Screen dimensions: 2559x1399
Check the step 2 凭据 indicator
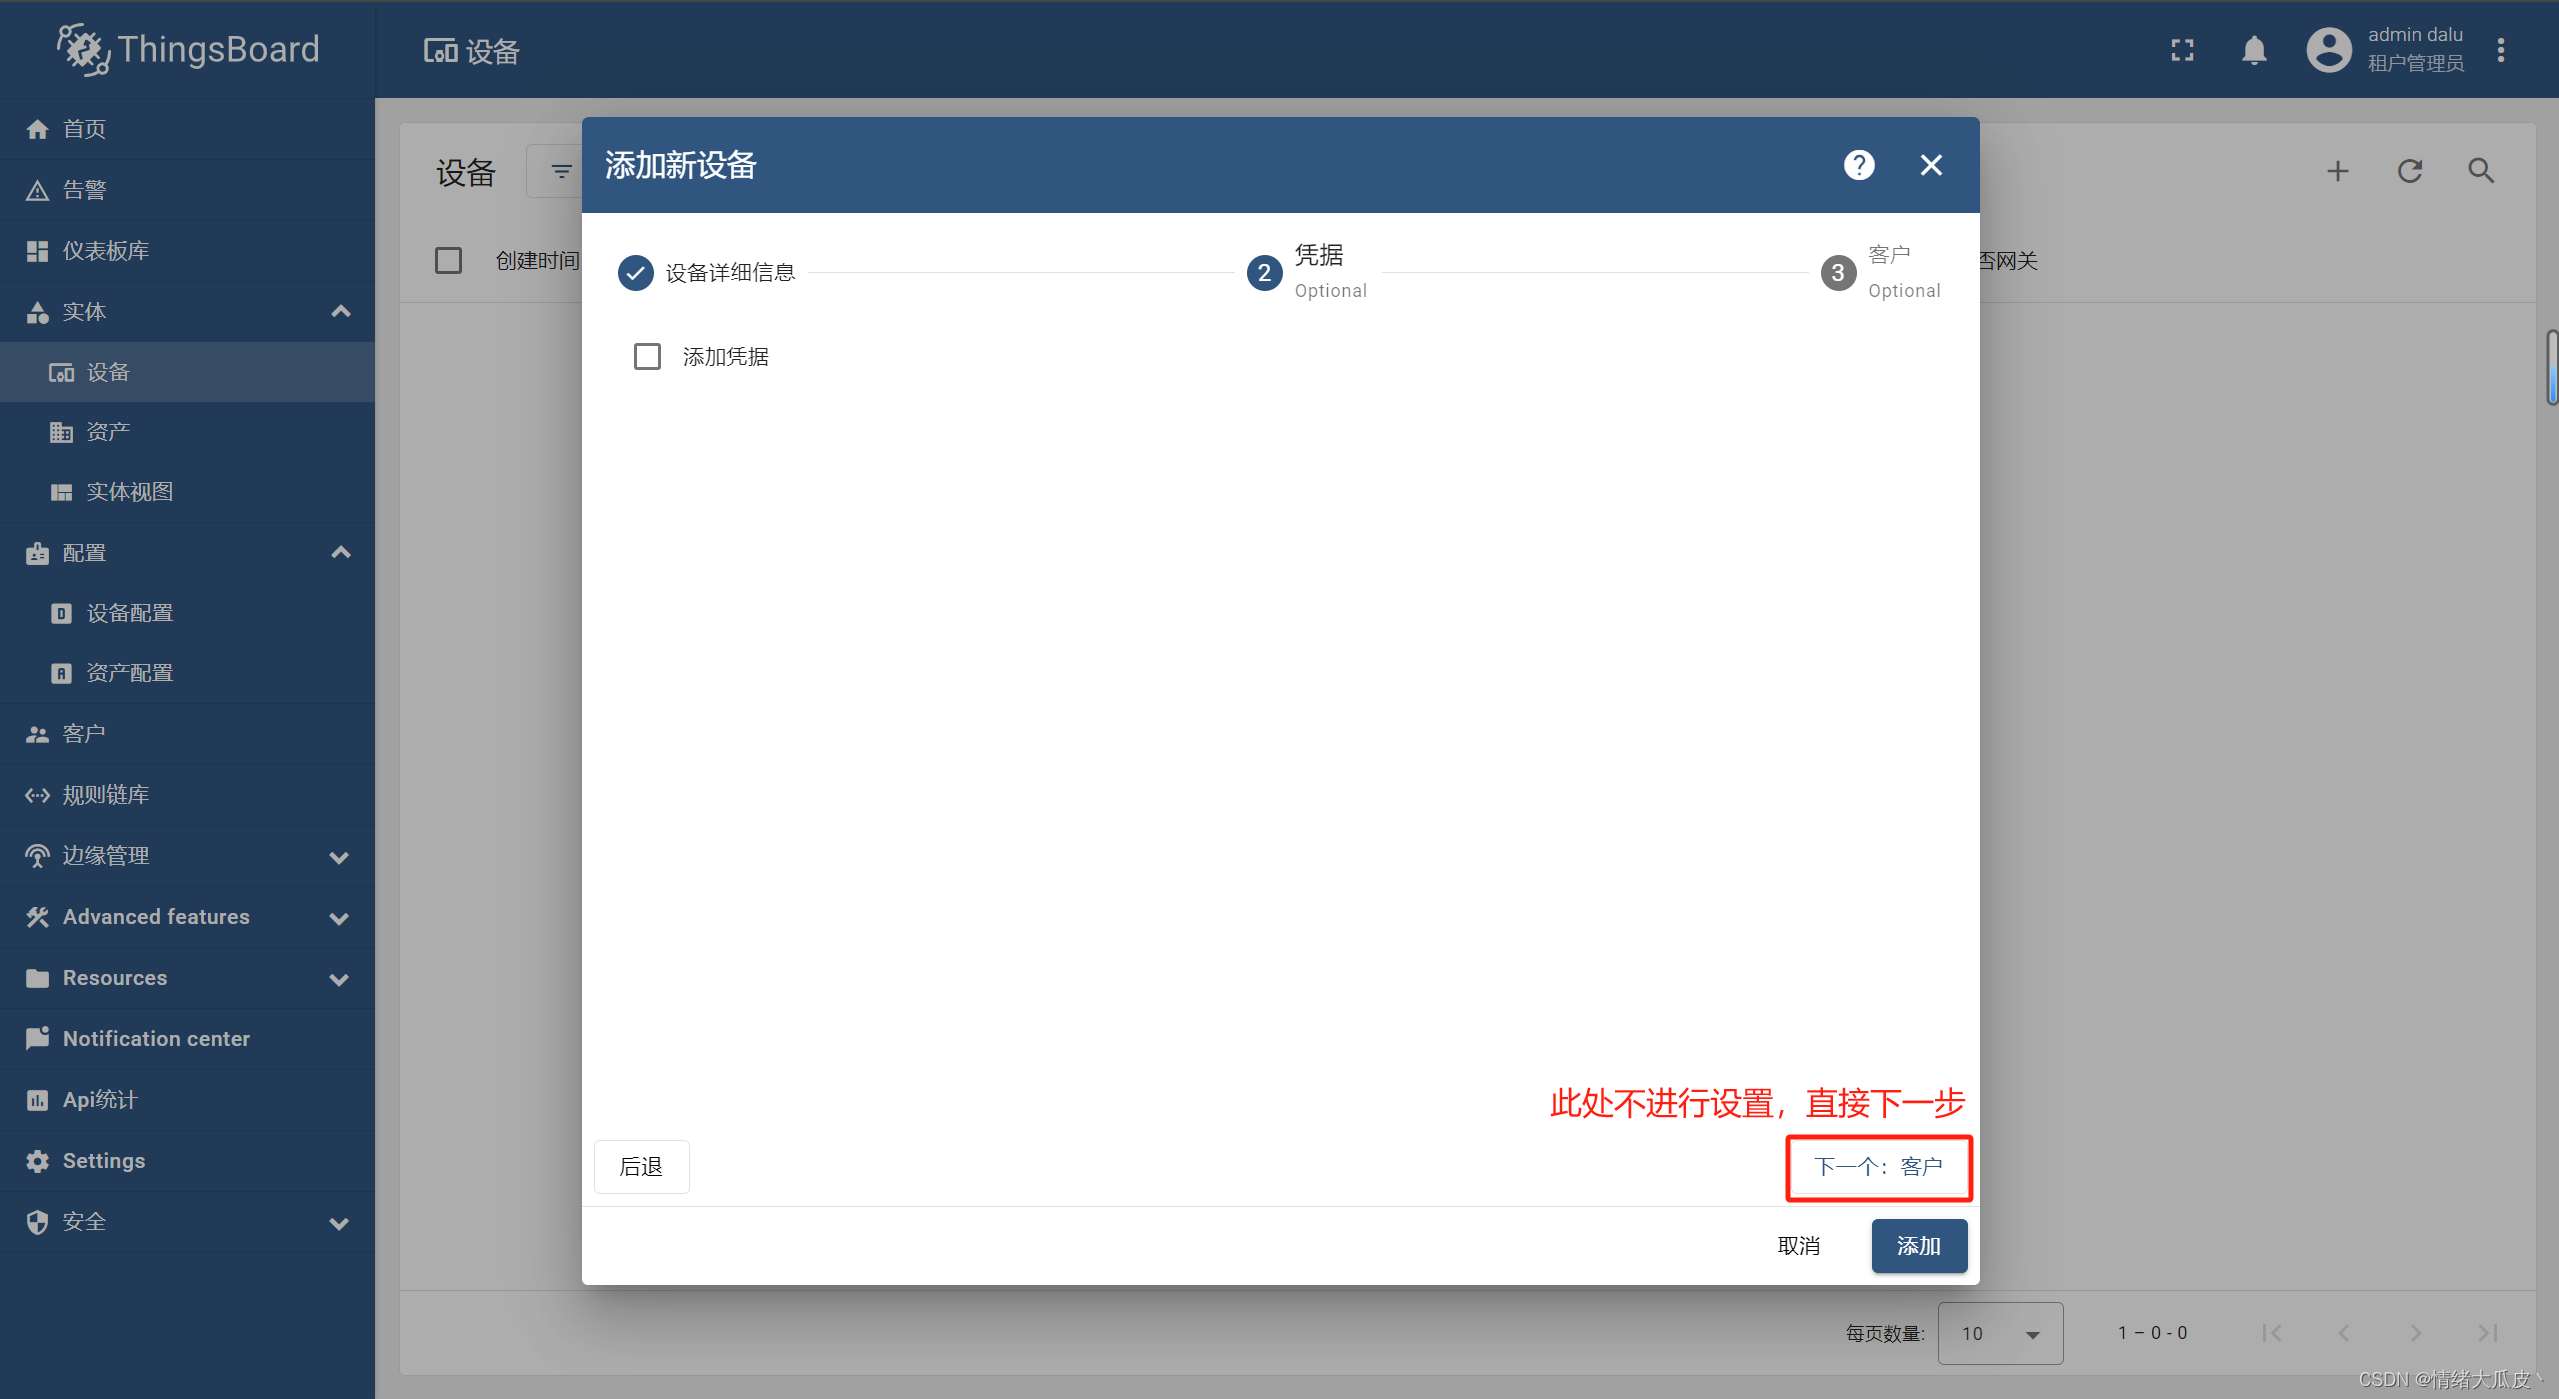pos(1262,270)
